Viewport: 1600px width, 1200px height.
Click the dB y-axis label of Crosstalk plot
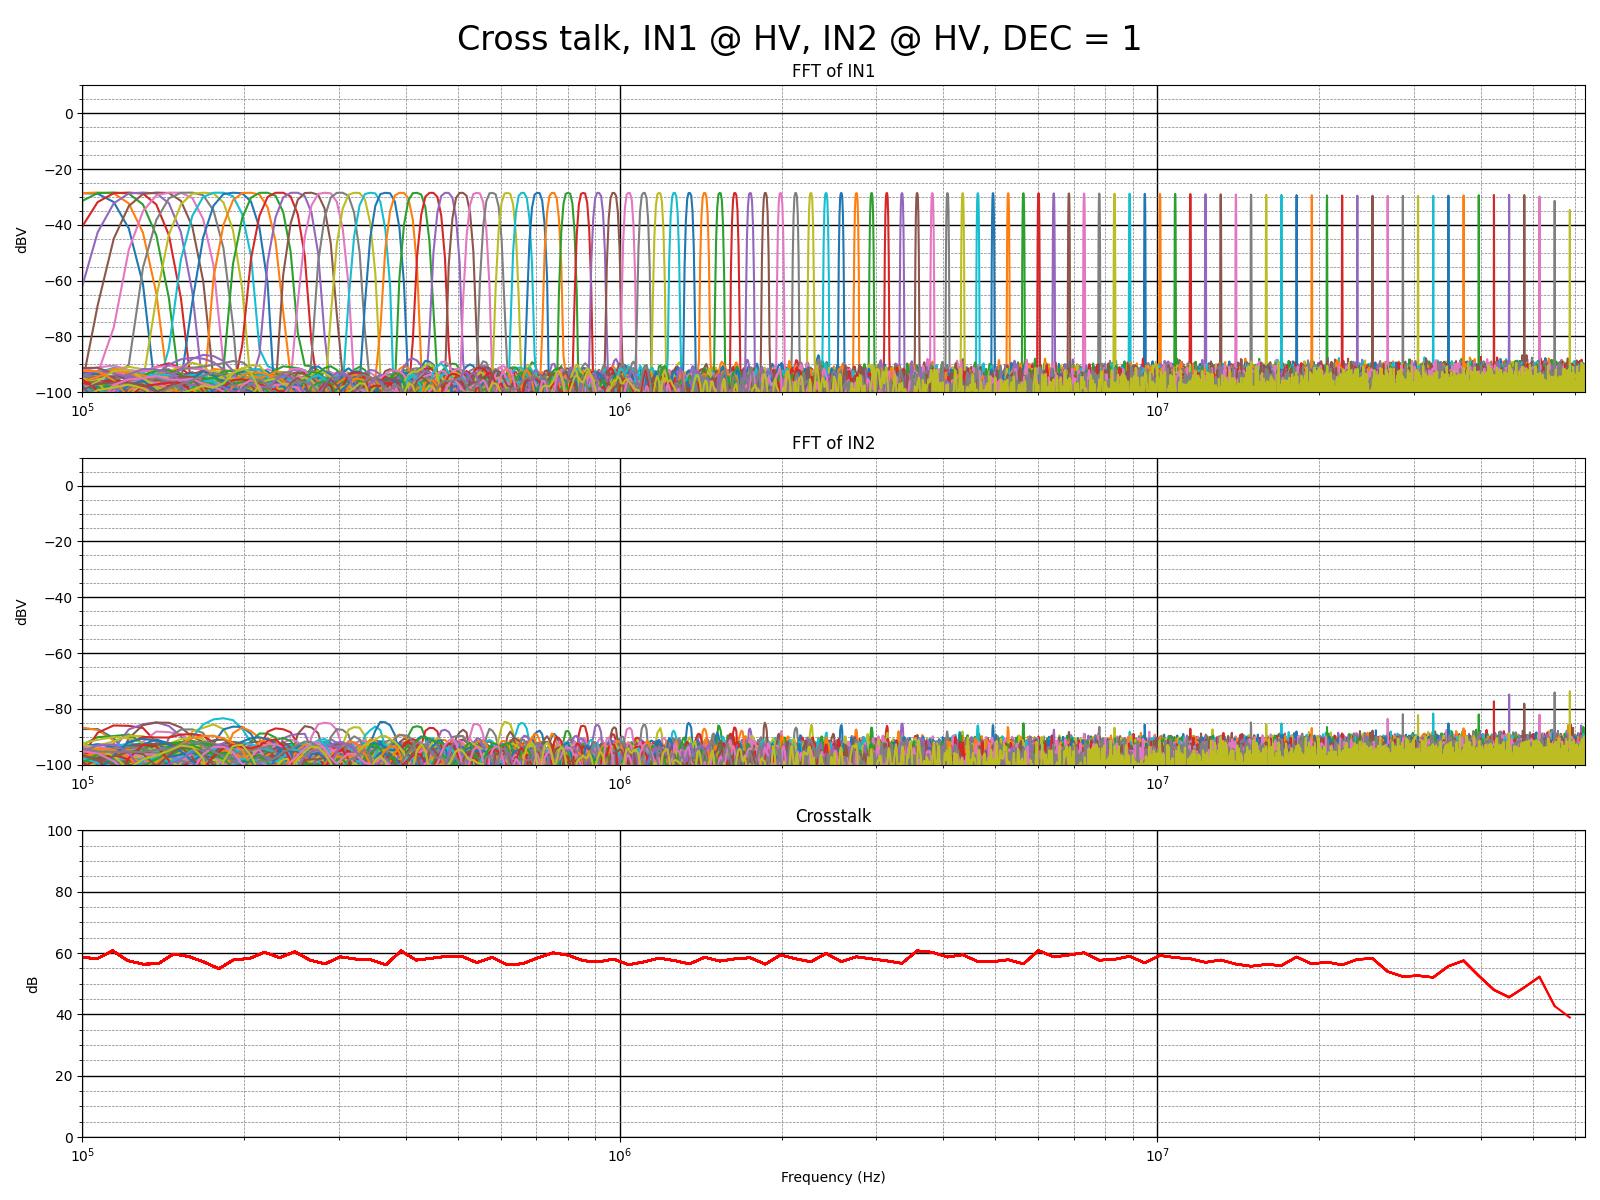pos(33,984)
